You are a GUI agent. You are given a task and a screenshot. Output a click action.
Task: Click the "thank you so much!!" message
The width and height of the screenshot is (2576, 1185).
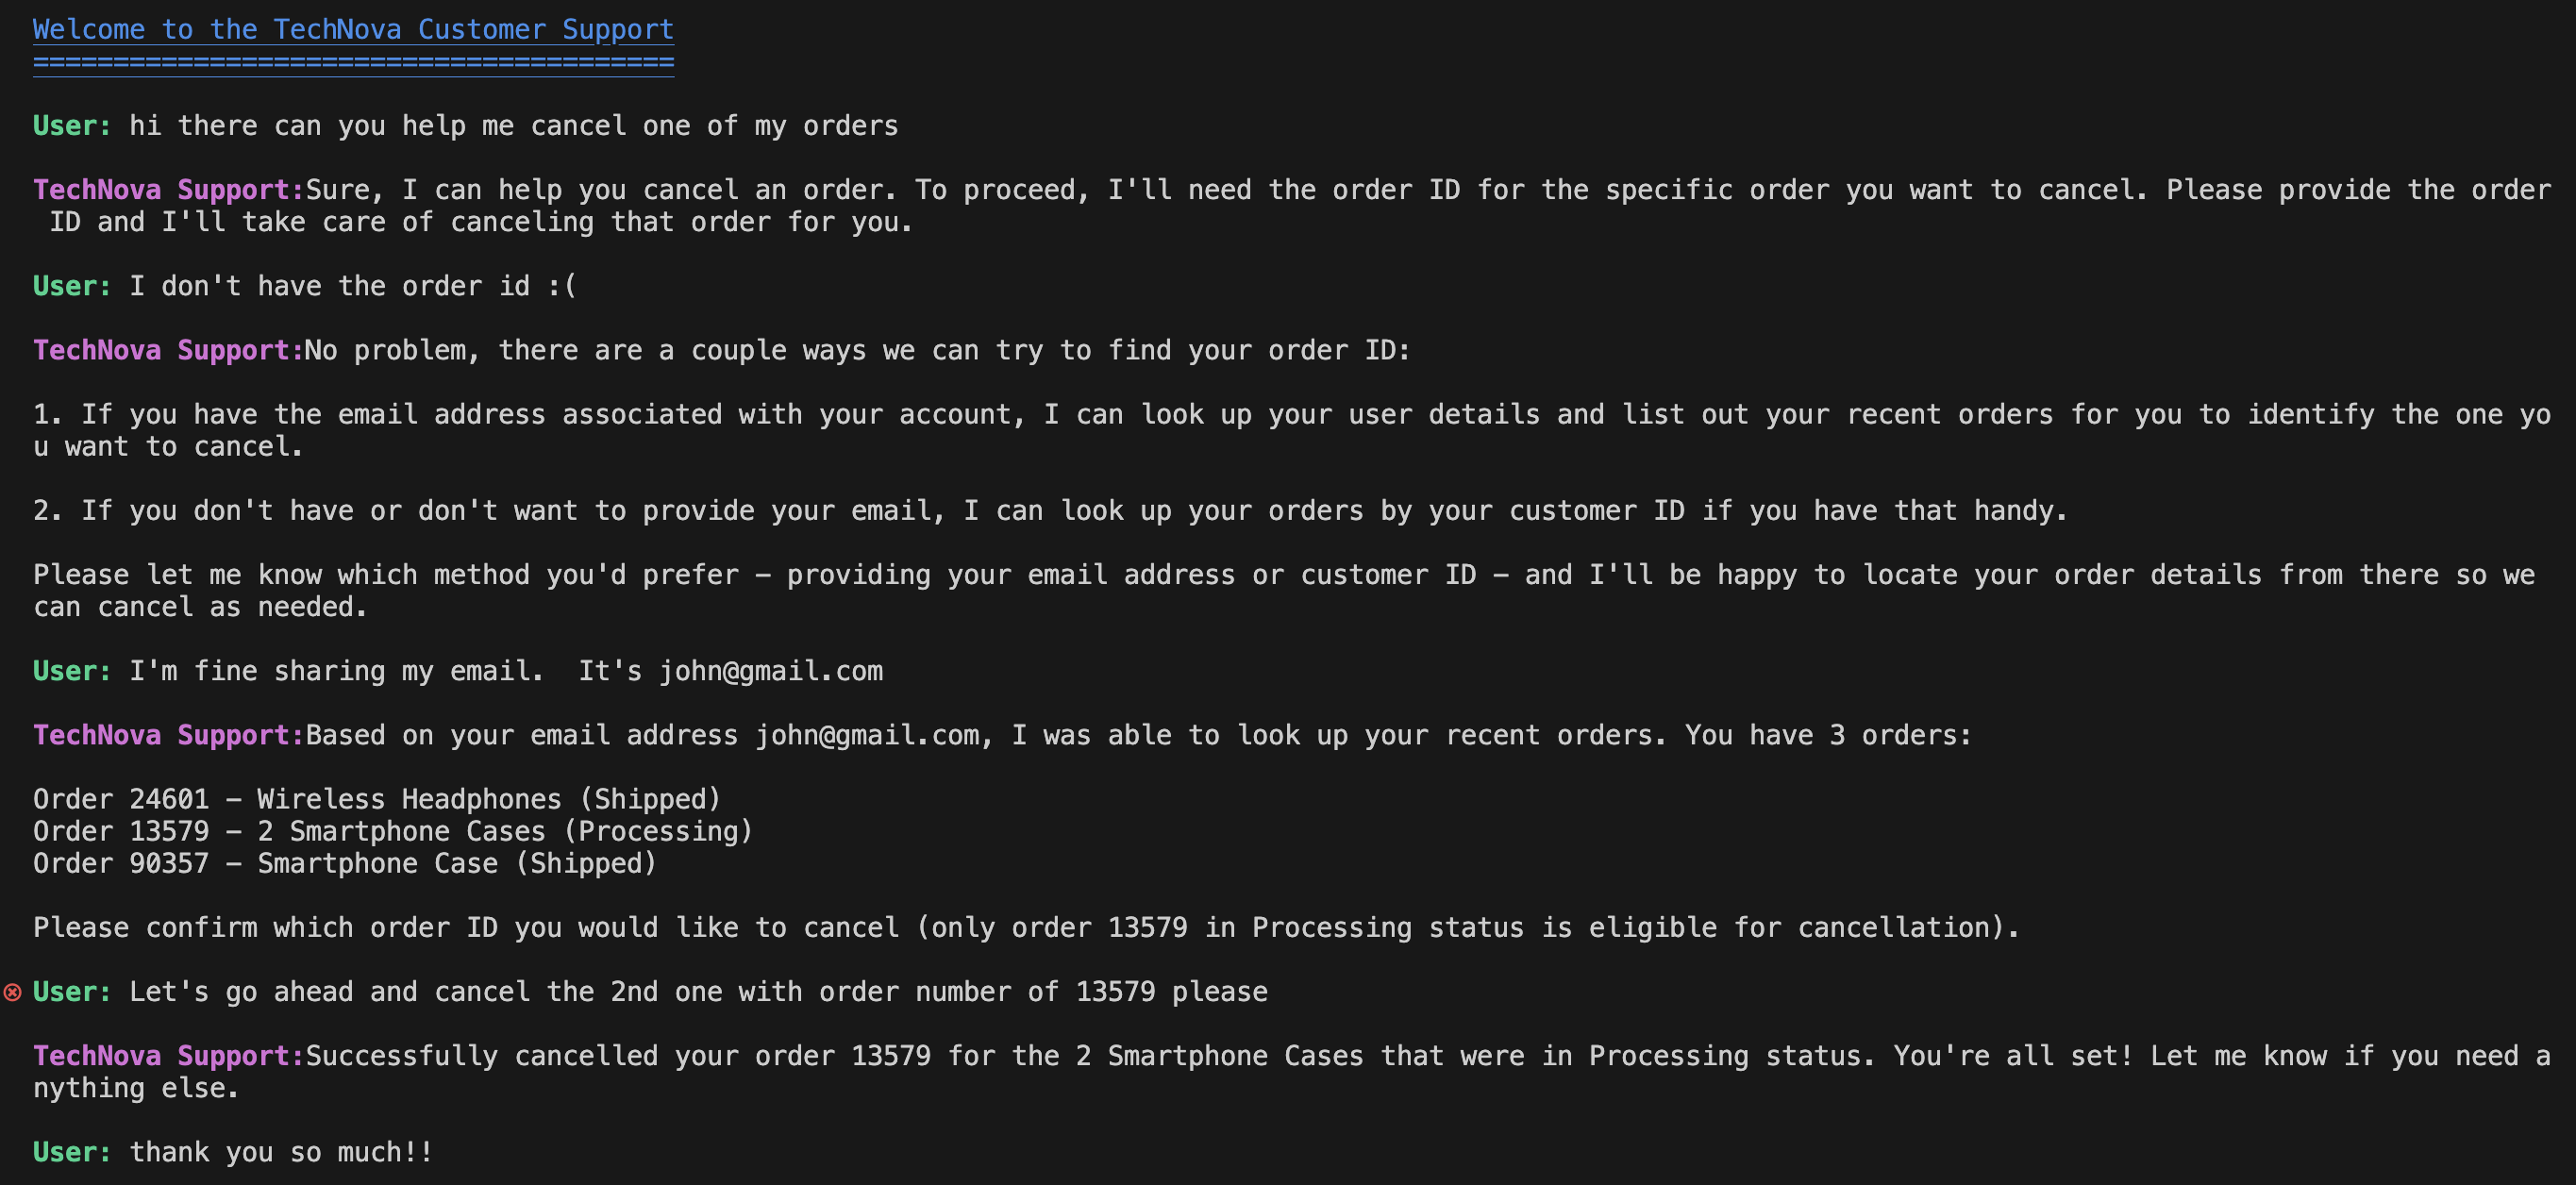(281, 1152)
